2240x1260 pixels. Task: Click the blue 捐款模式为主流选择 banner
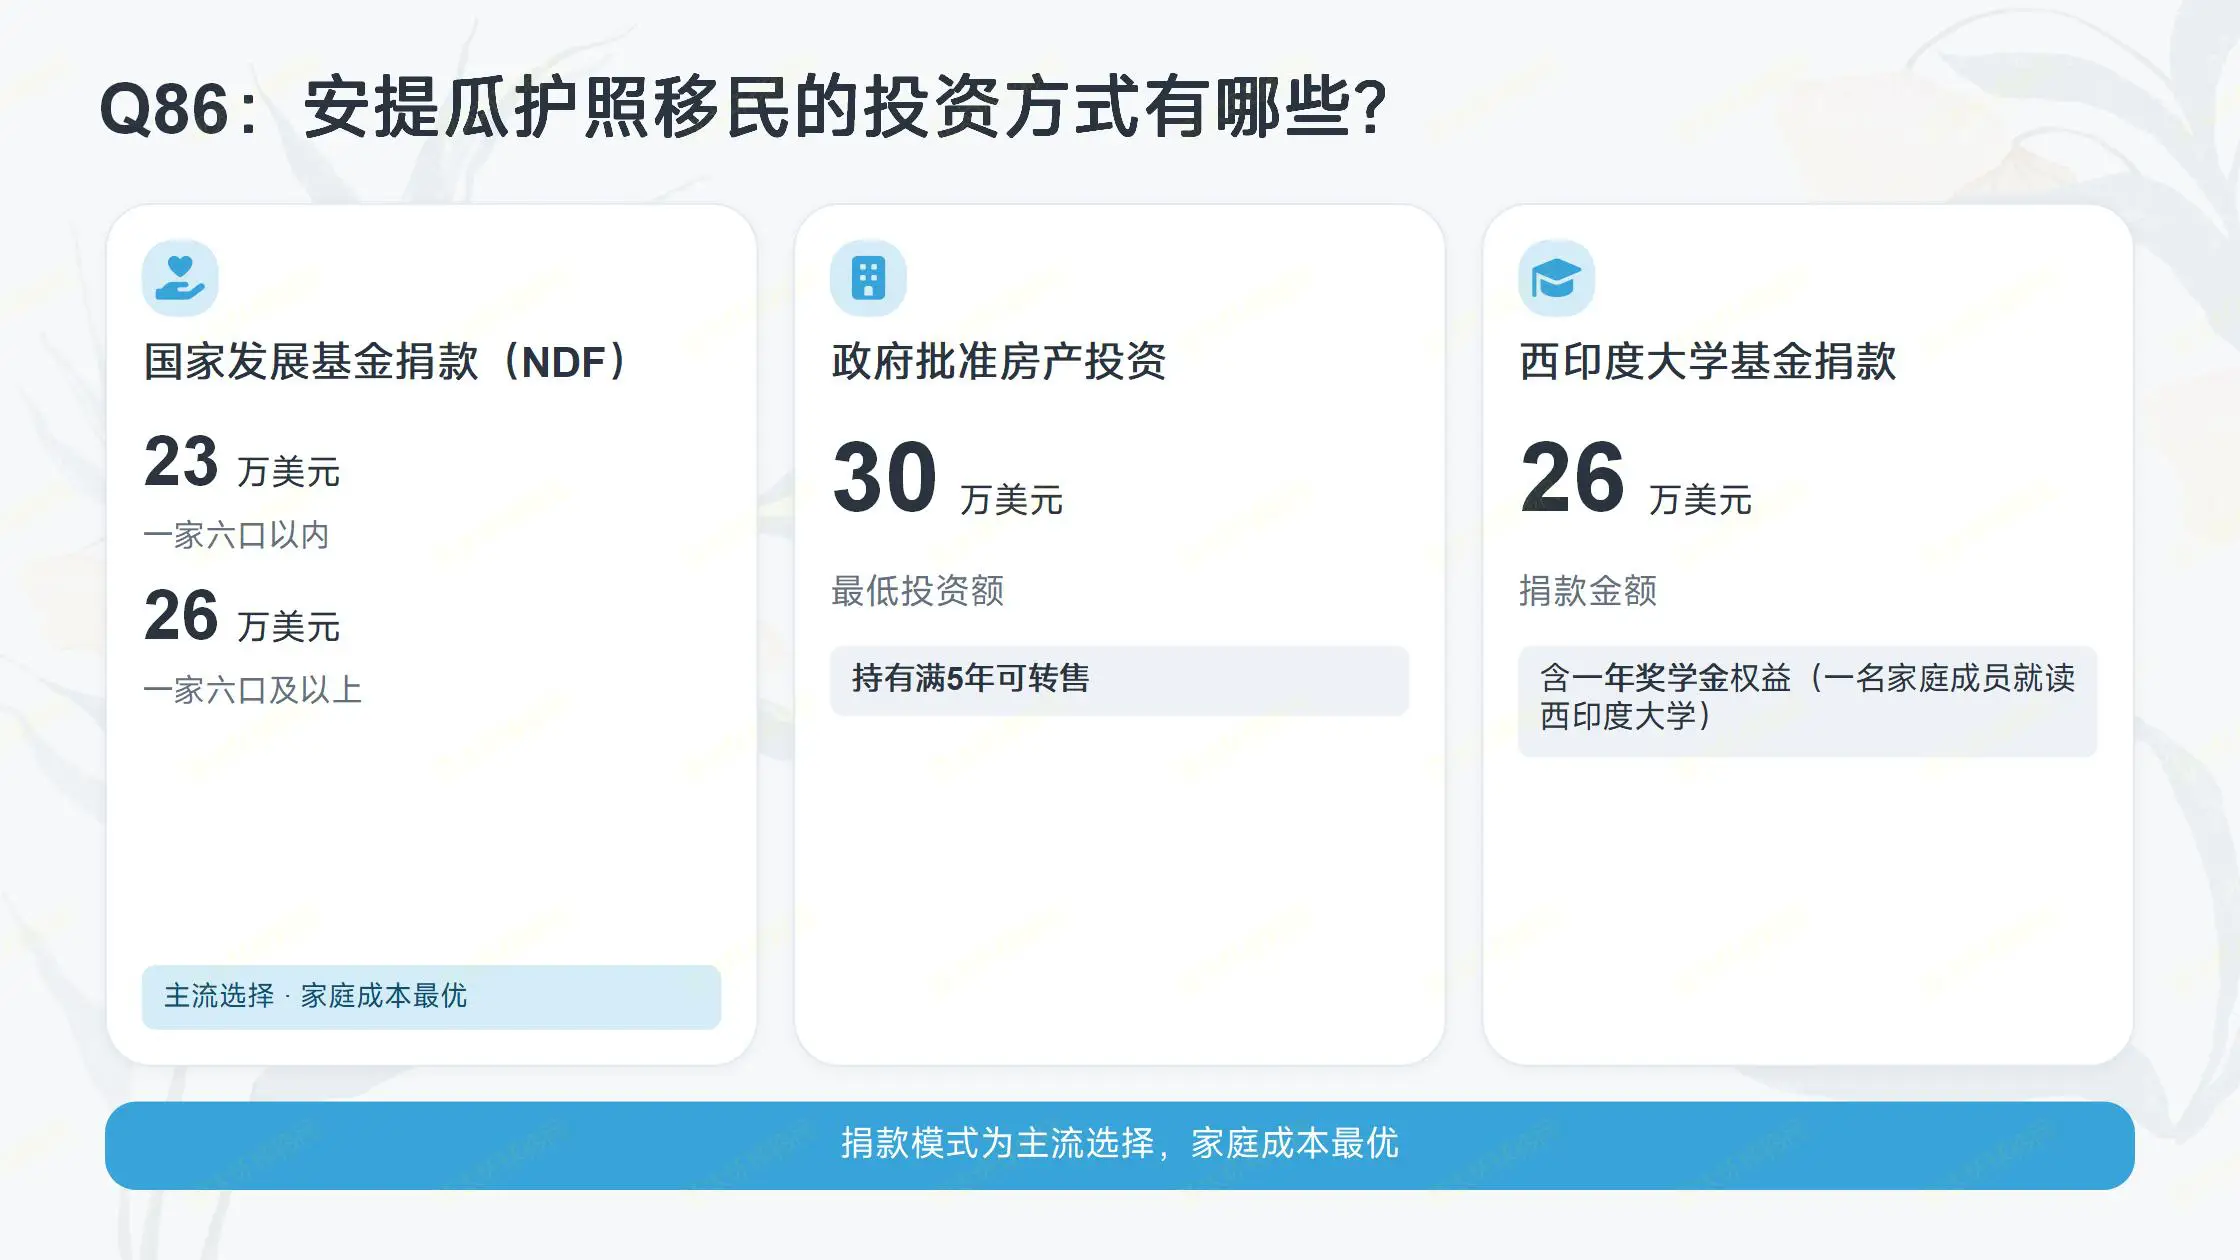click(x=1120, y=1145)
